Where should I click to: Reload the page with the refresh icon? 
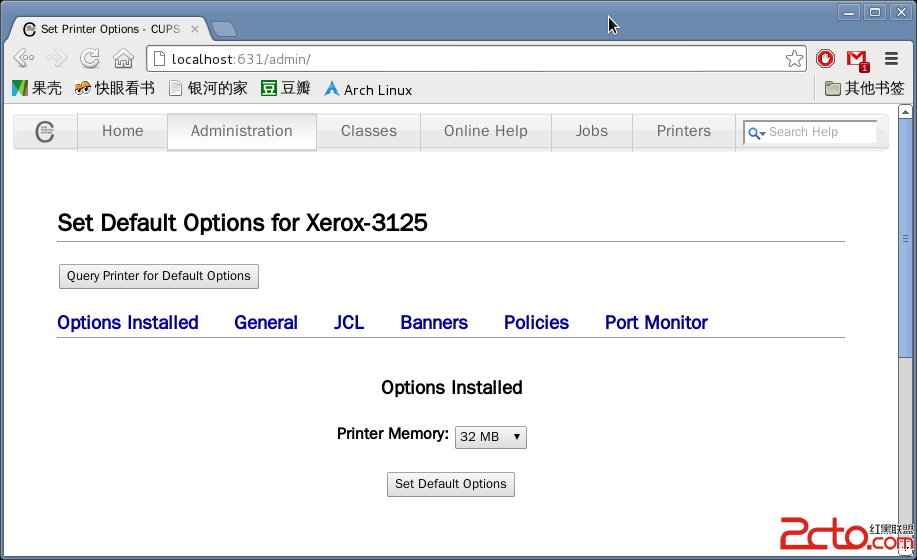(89, 58)
